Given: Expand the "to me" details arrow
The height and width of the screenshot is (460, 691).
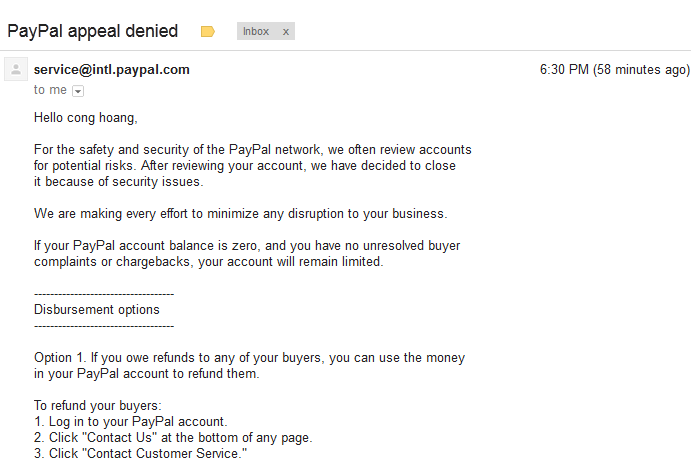Looking at the screenshot, I should coord(78,91).
